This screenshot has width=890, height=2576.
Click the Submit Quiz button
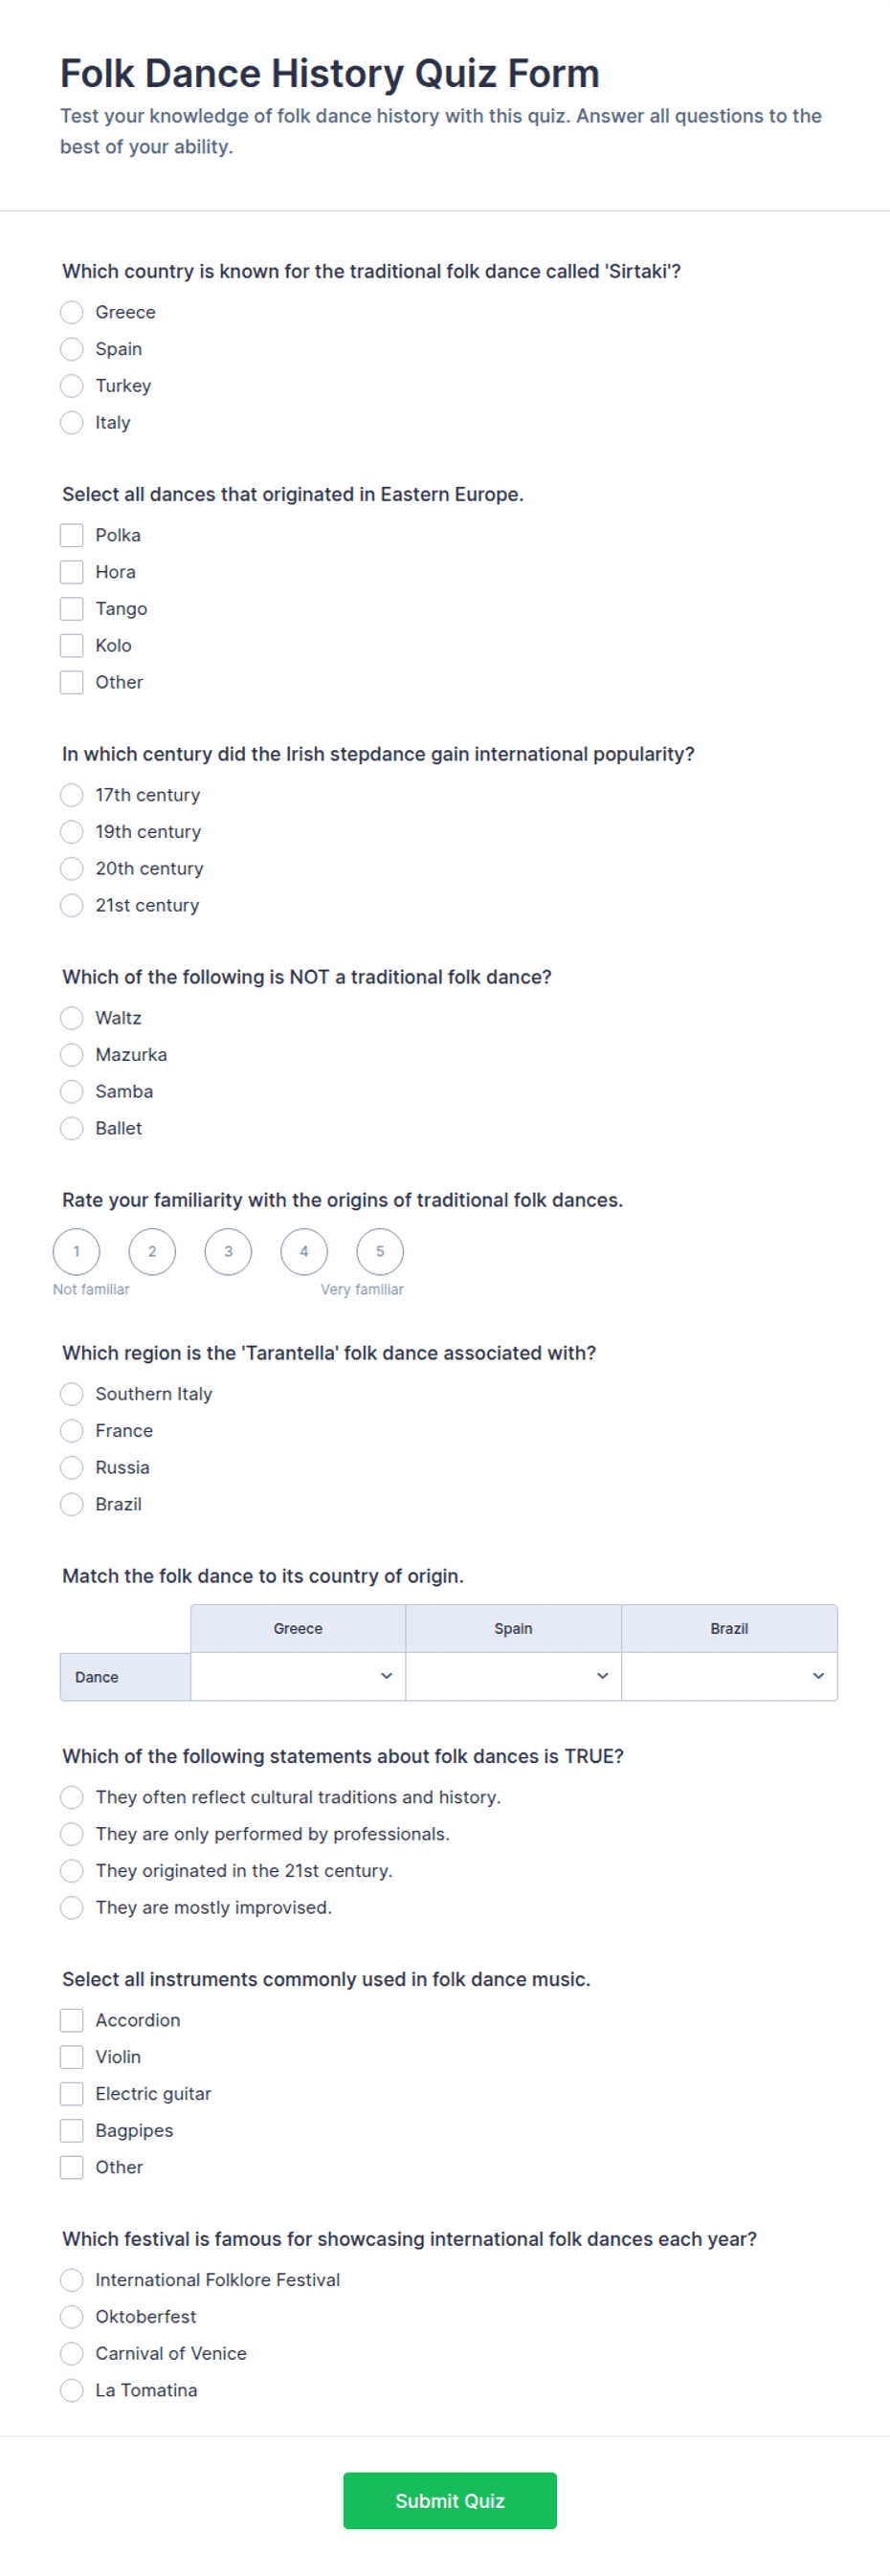(x=450, y=2500)
